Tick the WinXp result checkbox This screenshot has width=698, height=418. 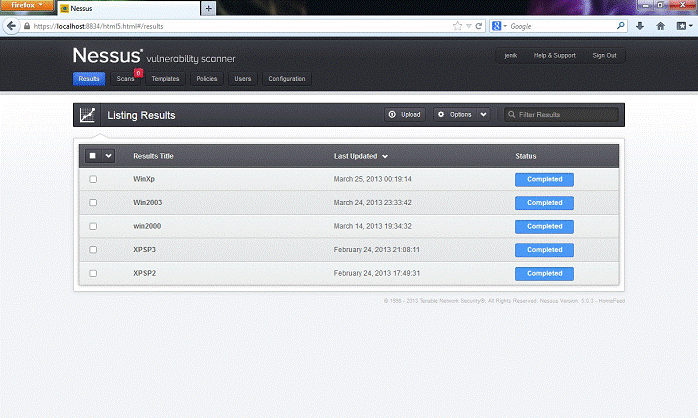click(x=93, y=179)
